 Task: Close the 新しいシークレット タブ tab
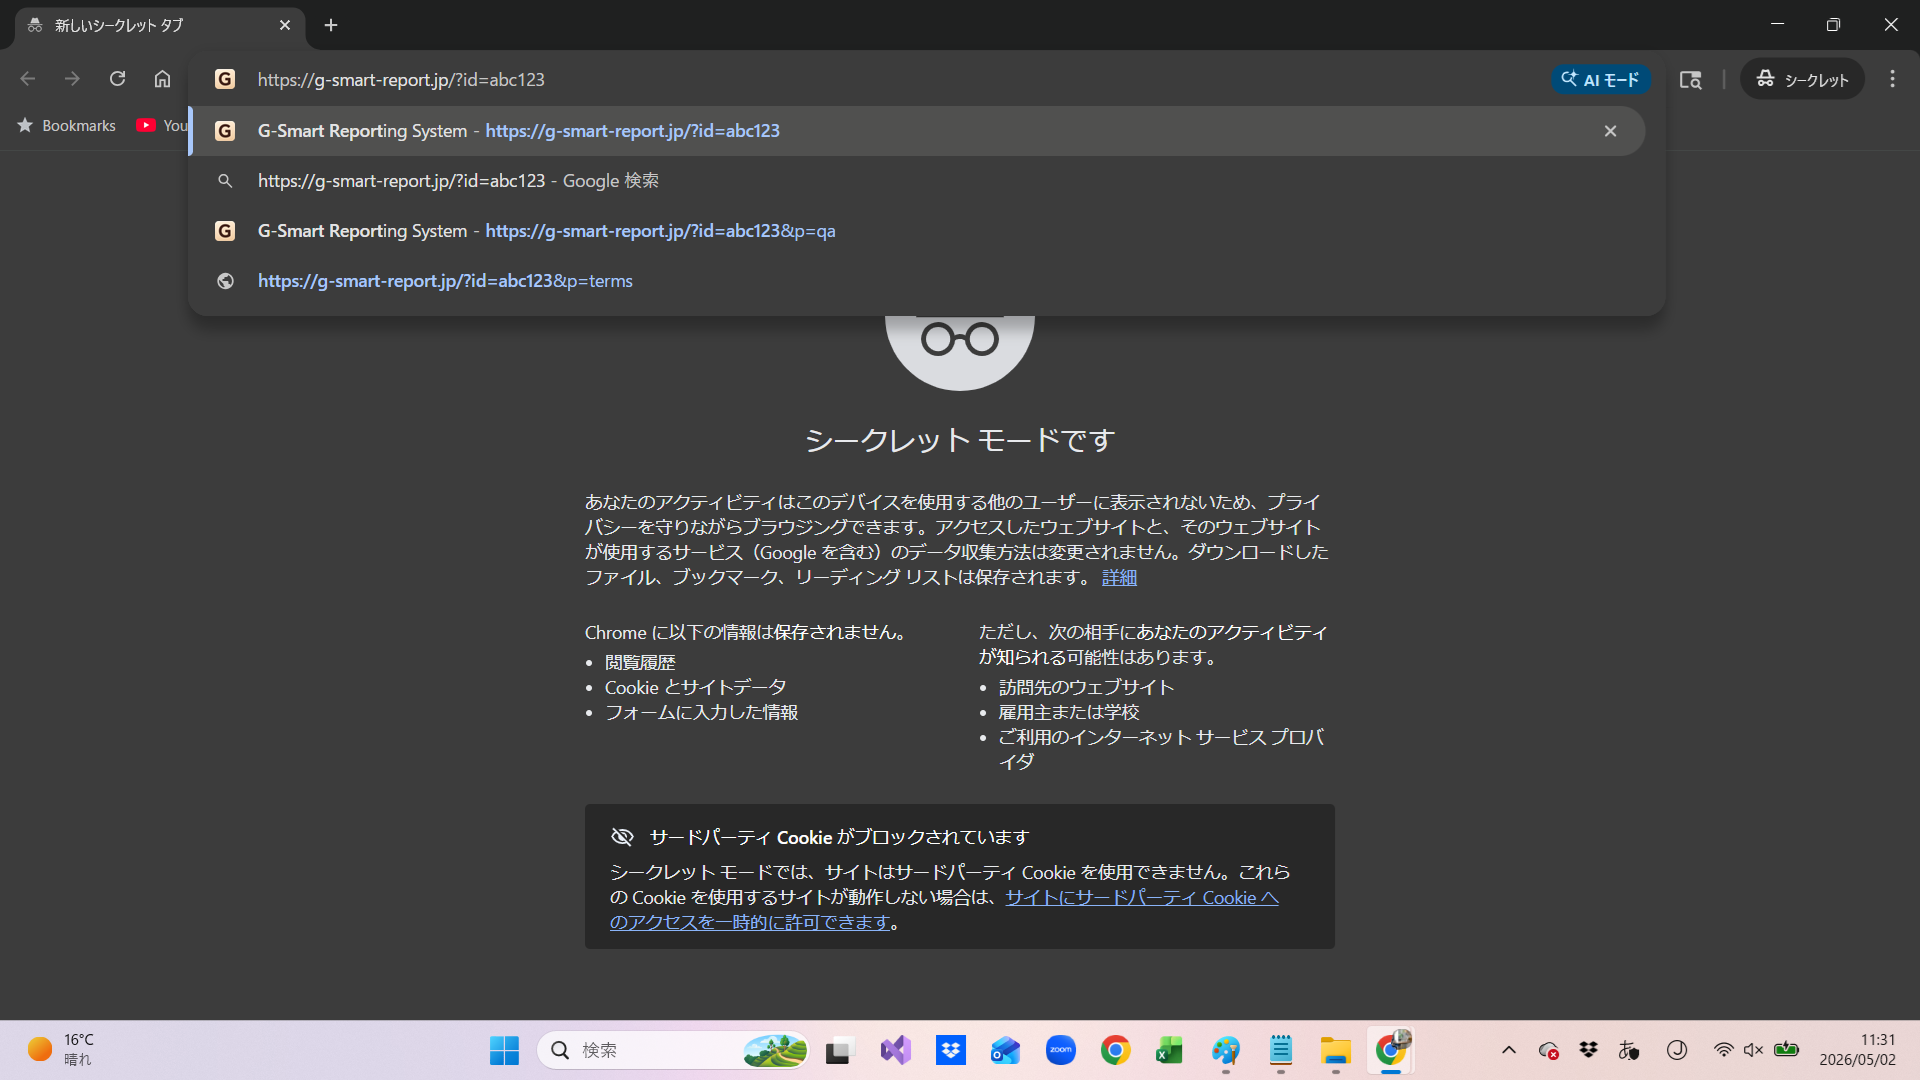[285, 25]
